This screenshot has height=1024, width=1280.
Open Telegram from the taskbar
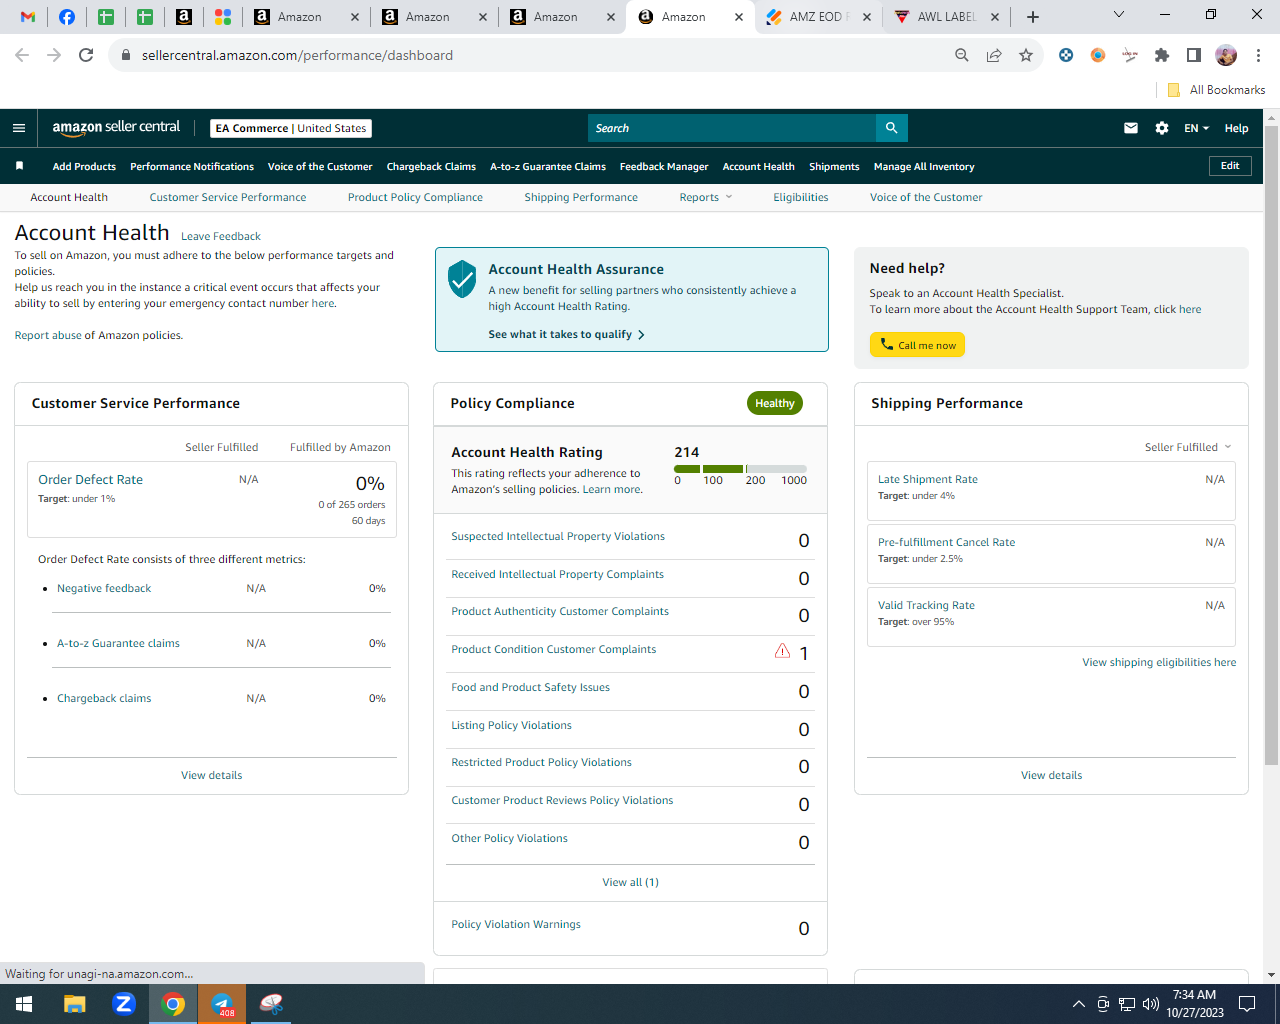pos(222,1004)
